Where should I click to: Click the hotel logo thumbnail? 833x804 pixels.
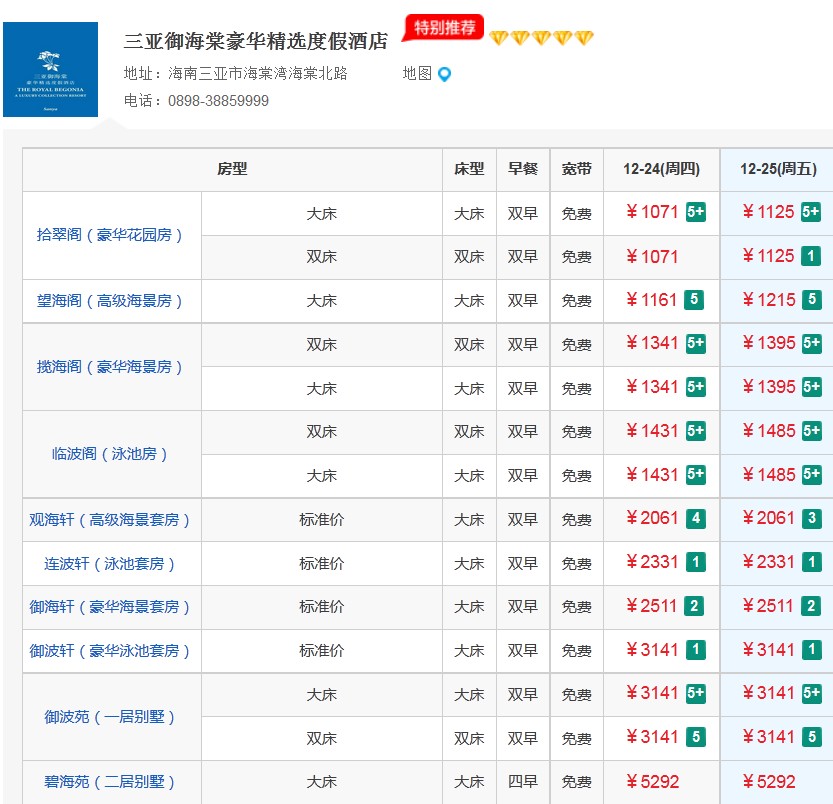(50, 69)
